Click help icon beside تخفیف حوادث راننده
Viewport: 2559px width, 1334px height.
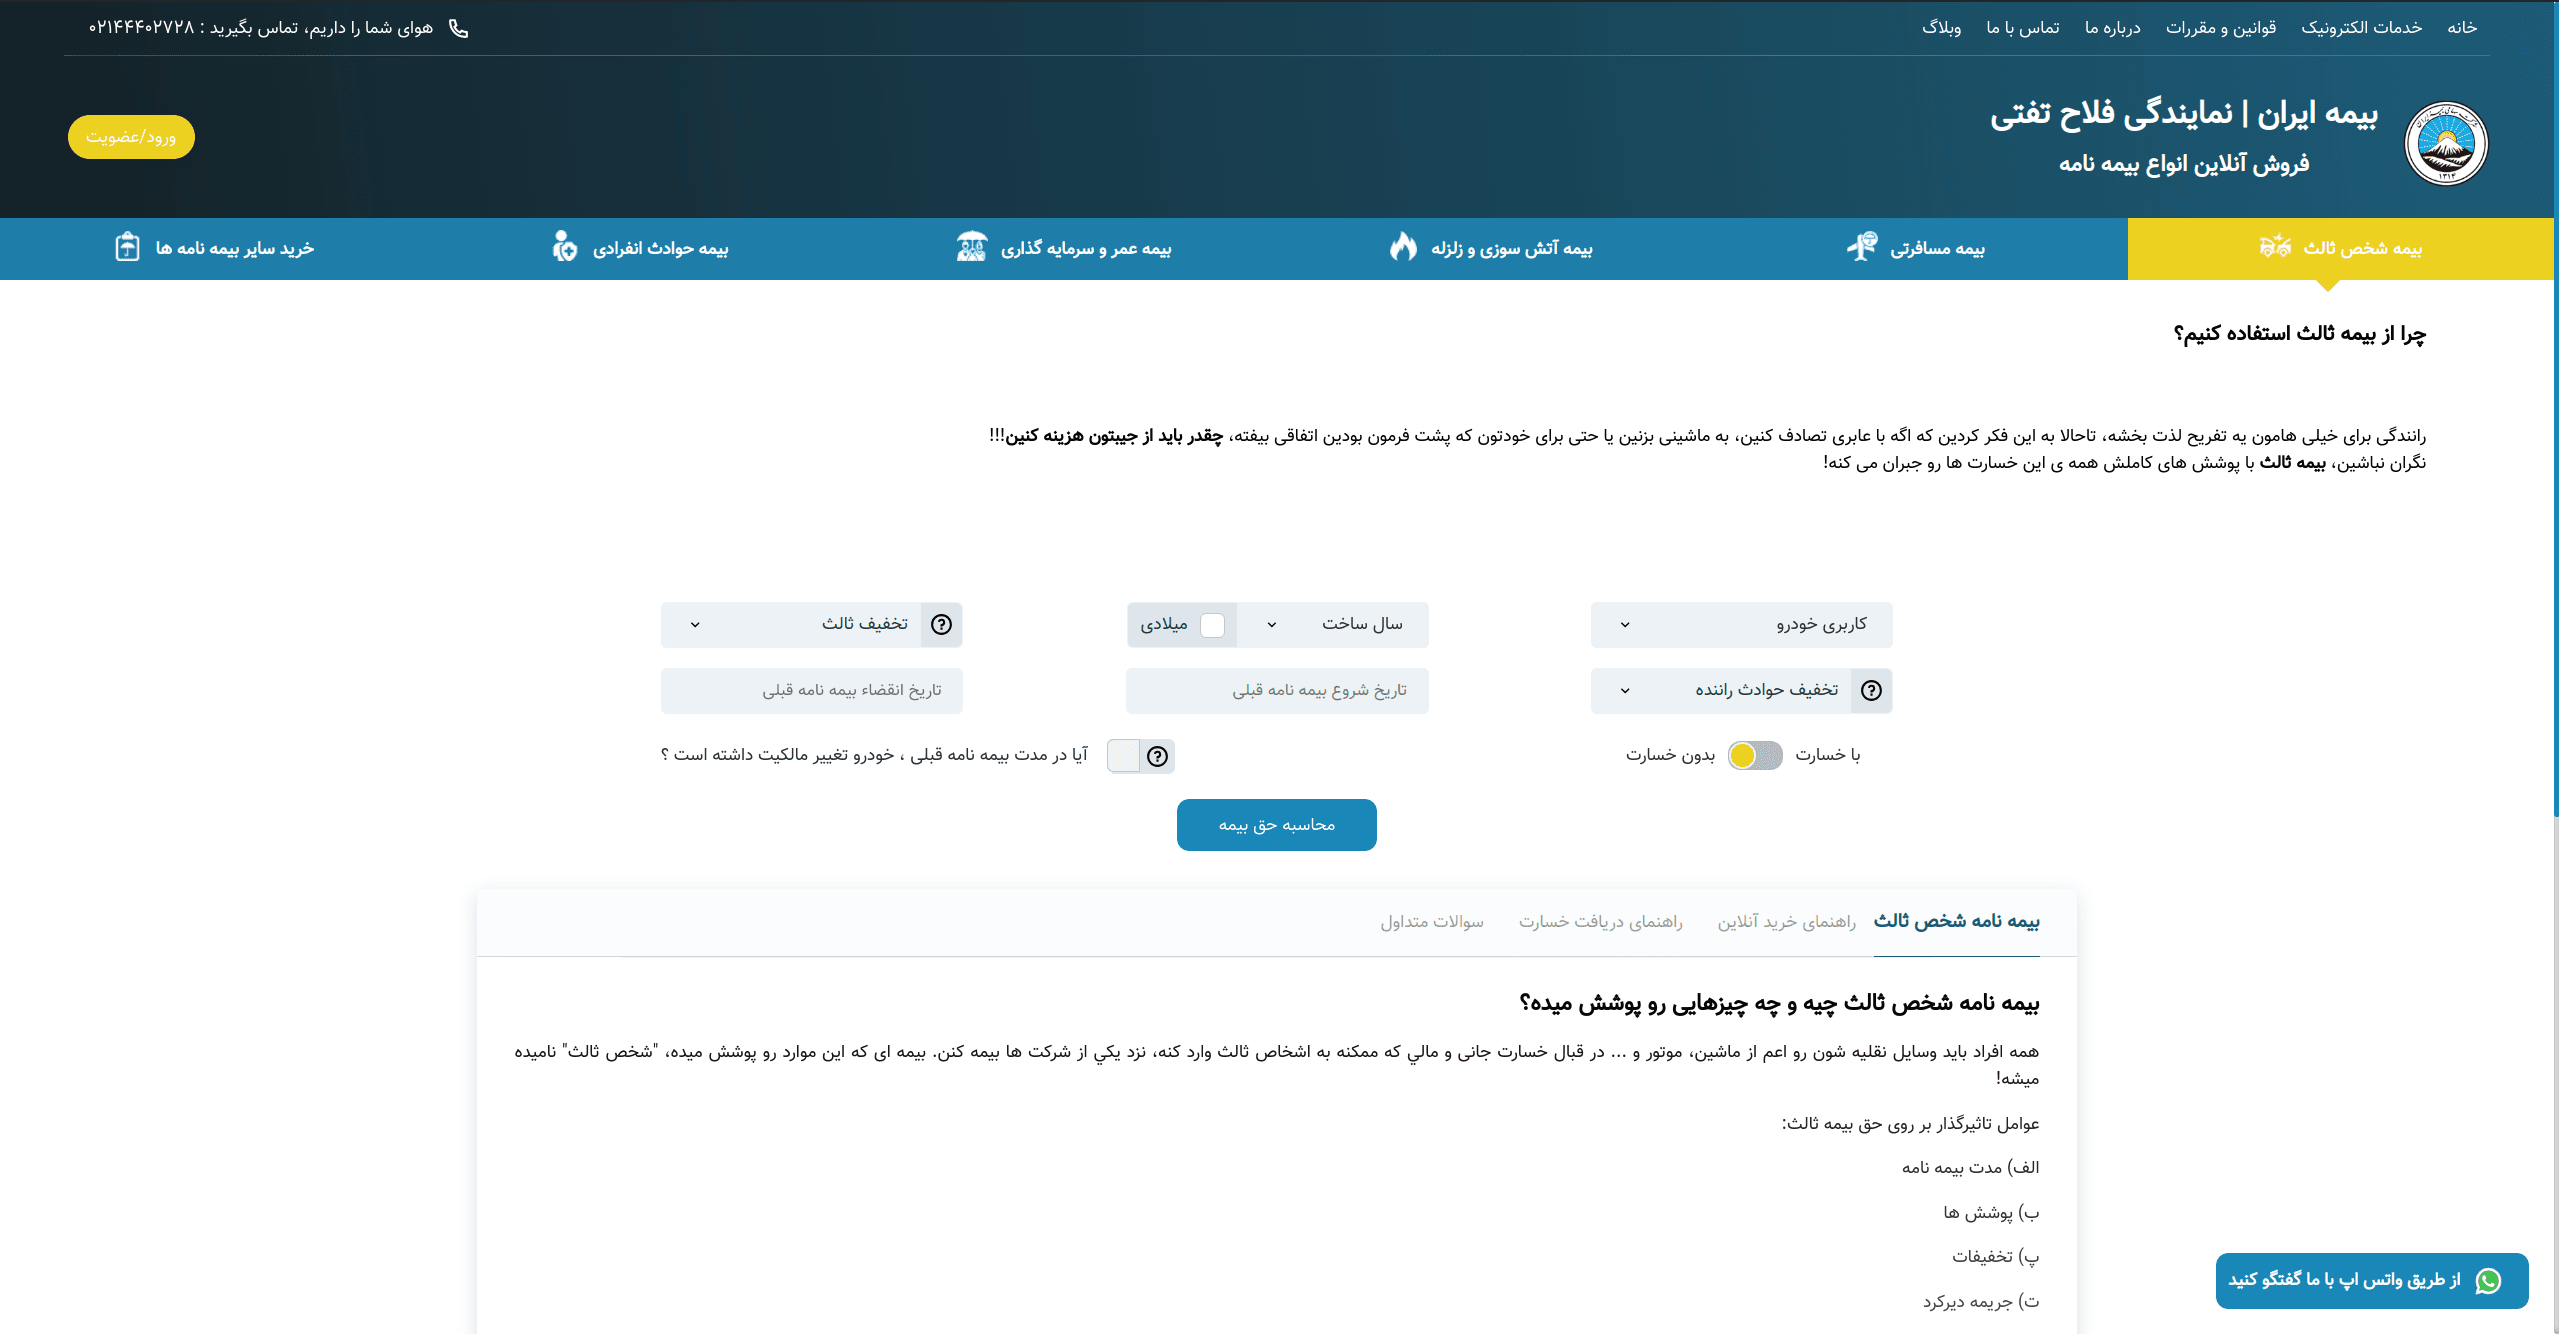click(x=1871, y=690)
